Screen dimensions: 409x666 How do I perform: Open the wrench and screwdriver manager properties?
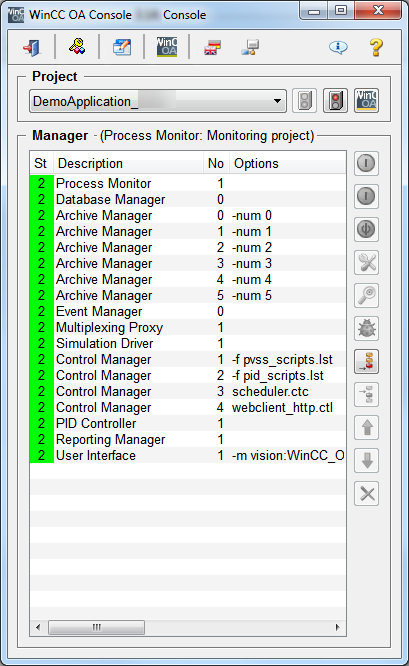[x=366, y=262]
